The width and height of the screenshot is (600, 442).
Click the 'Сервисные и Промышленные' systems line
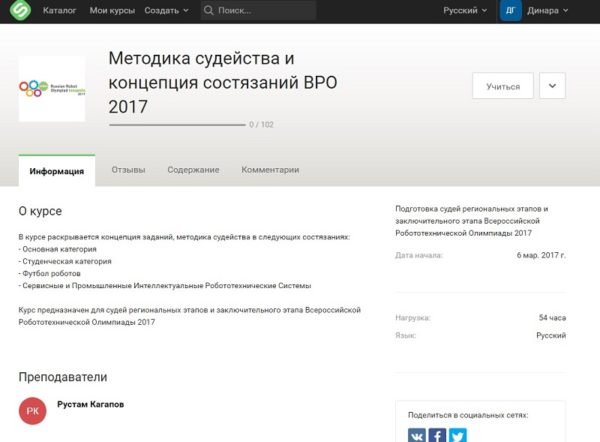coord(165,285)
